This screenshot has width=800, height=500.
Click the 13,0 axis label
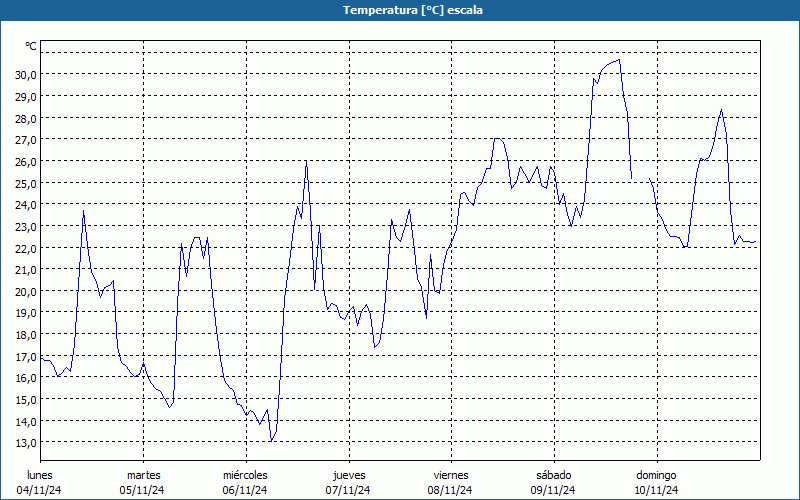point(27,443)
